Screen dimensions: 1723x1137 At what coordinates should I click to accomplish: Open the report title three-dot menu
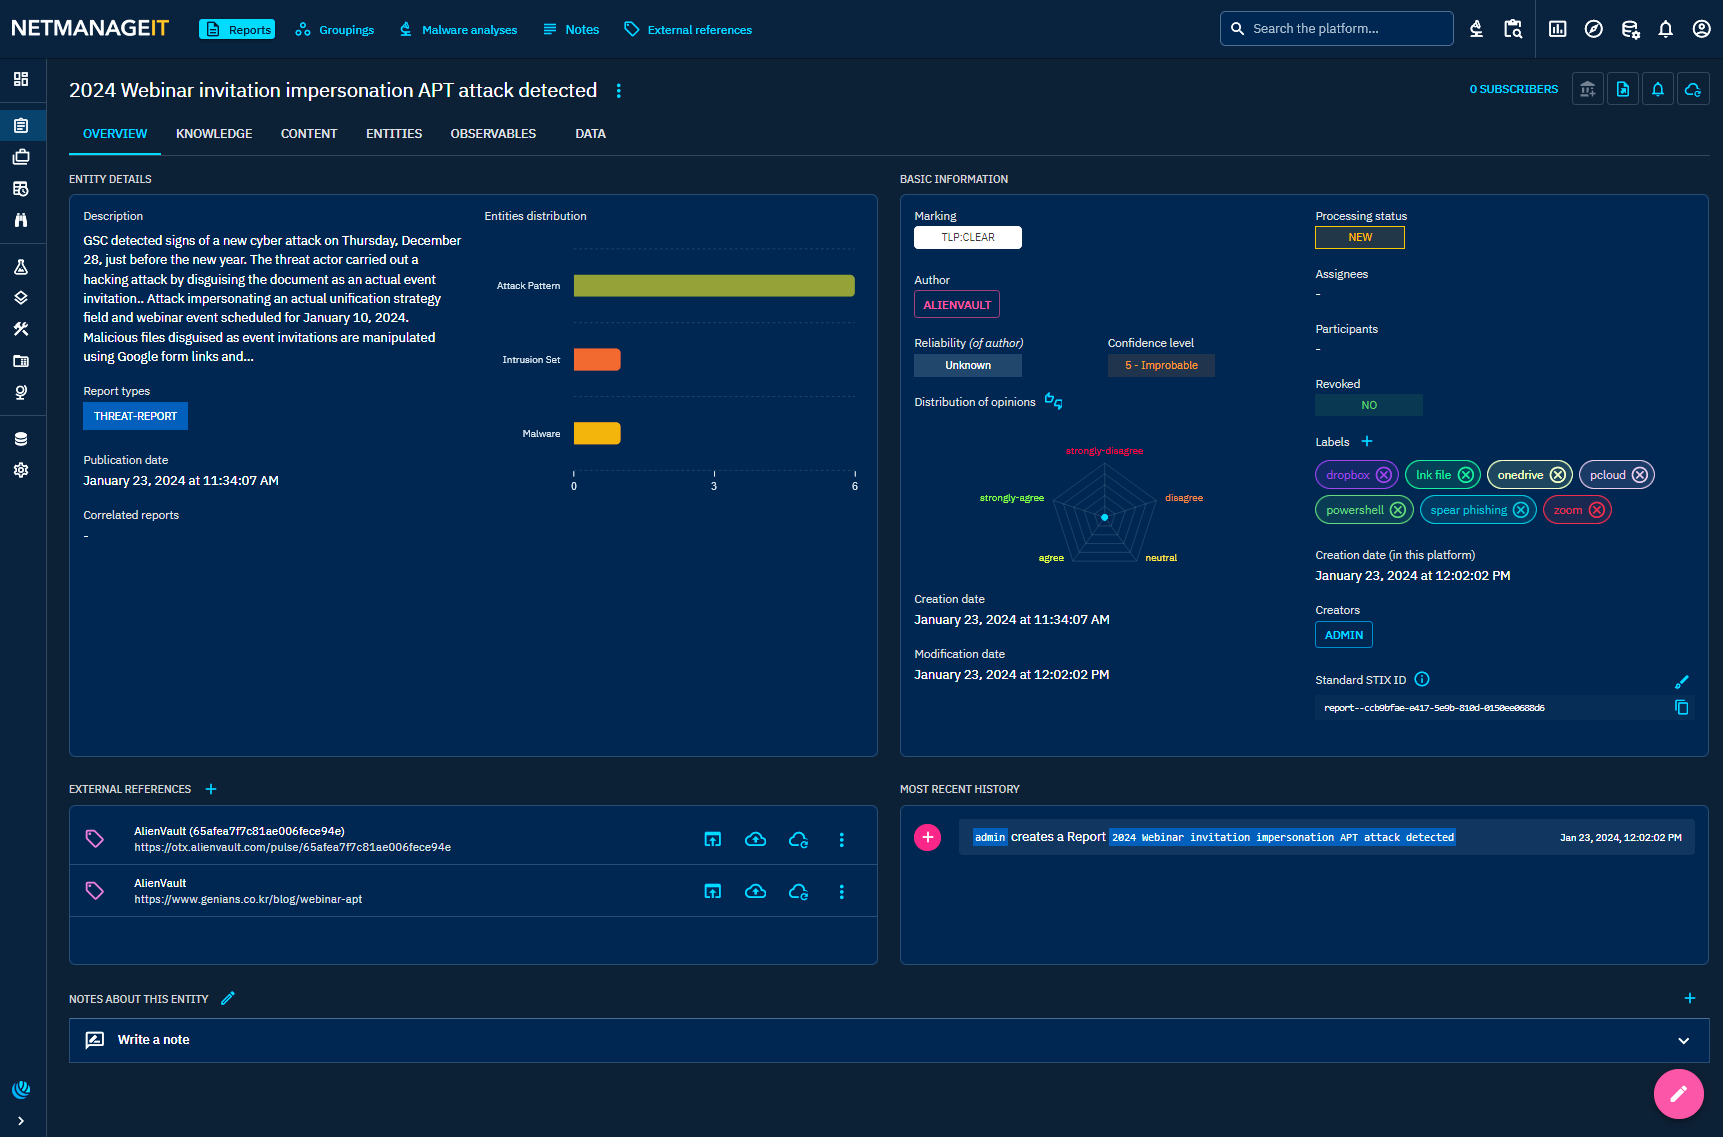pyautogui.click(x=619, y=91)
